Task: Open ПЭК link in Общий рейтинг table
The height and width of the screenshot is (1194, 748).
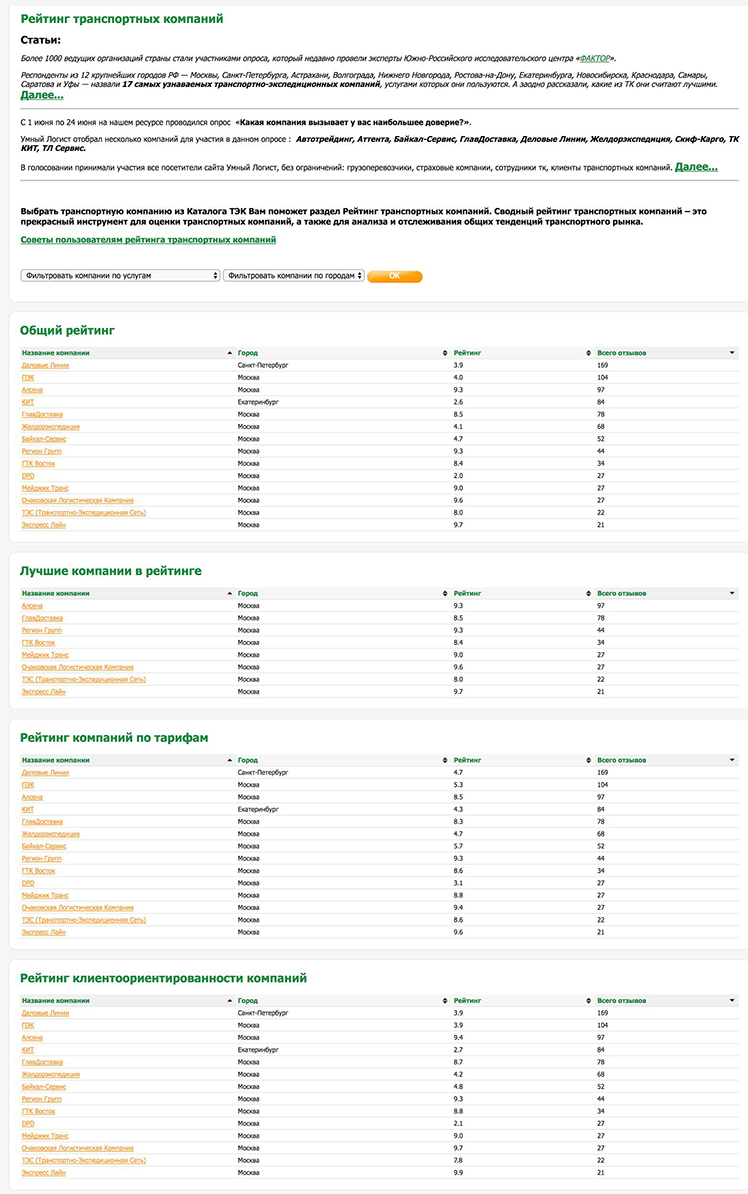Action: pos(28,378)
